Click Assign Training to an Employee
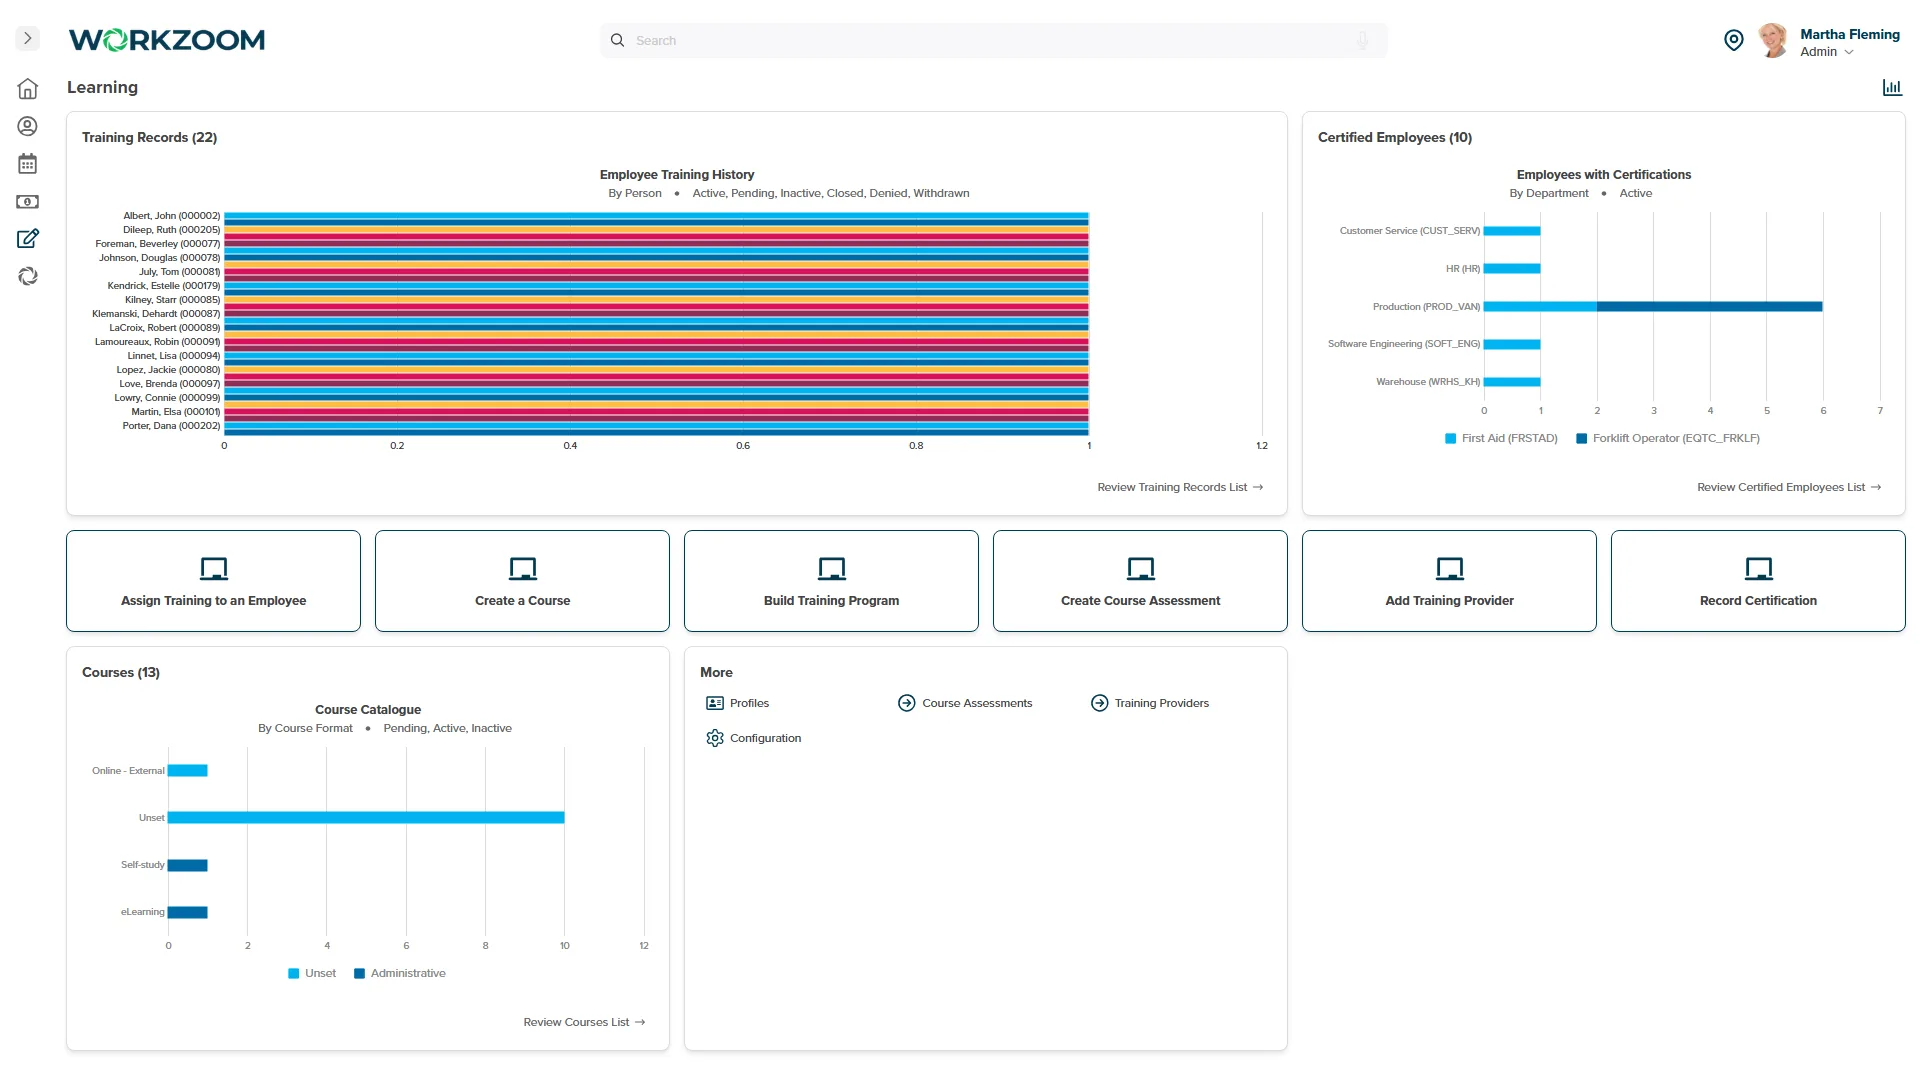The width and height of the screenshot is (1920, 1080). (213, 581)
